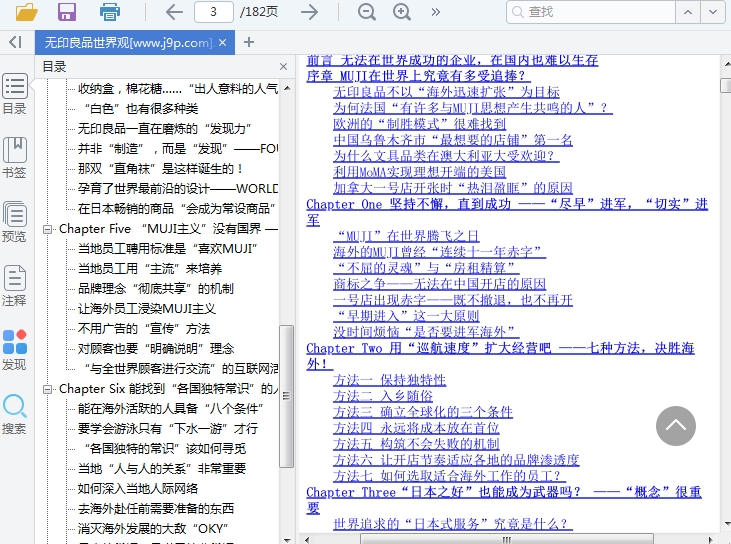Open the 发现 discover sidebar panel

[15, 350]
